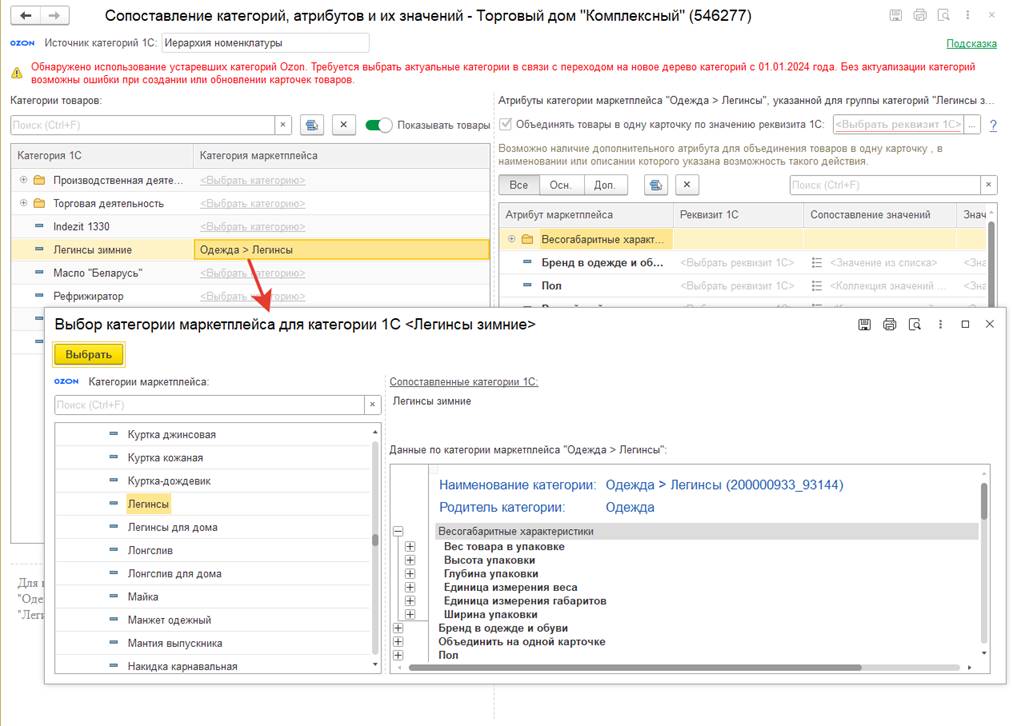The width and height of the screenshot is (1013, 726).
Task: Click the print icon in category selection dialog
Action: coord(890,324)
